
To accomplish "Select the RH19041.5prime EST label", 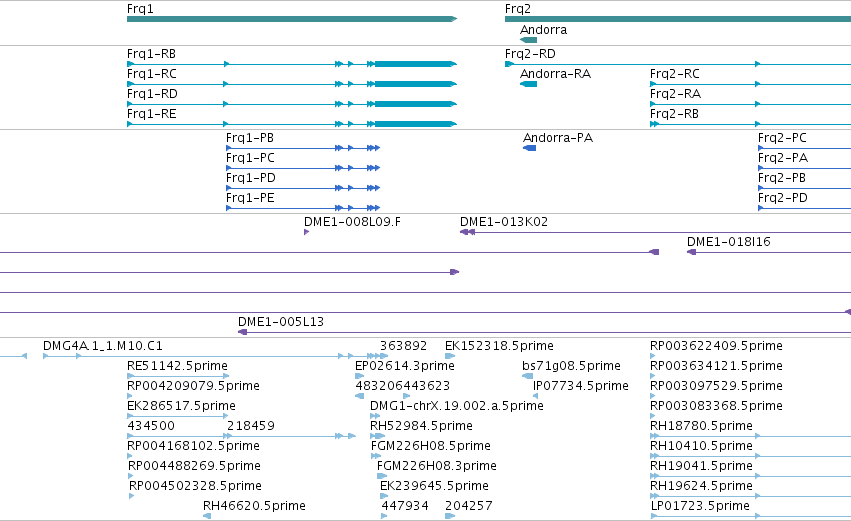I will [701, 466].
